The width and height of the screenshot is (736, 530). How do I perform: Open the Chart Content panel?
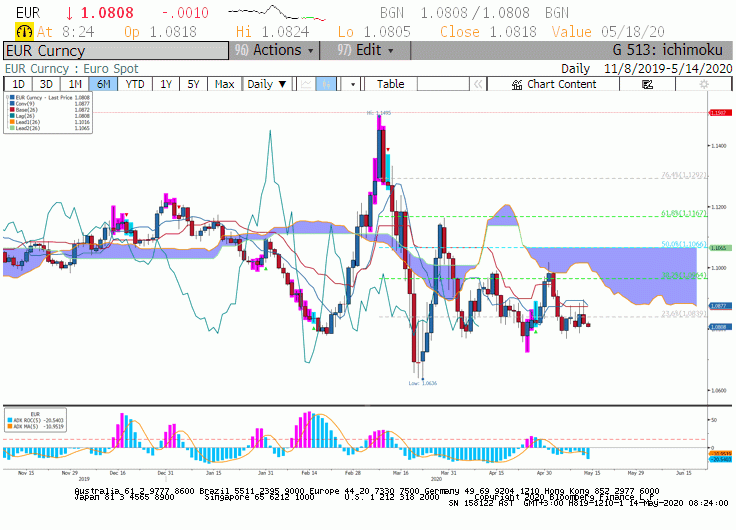[553, 84]
